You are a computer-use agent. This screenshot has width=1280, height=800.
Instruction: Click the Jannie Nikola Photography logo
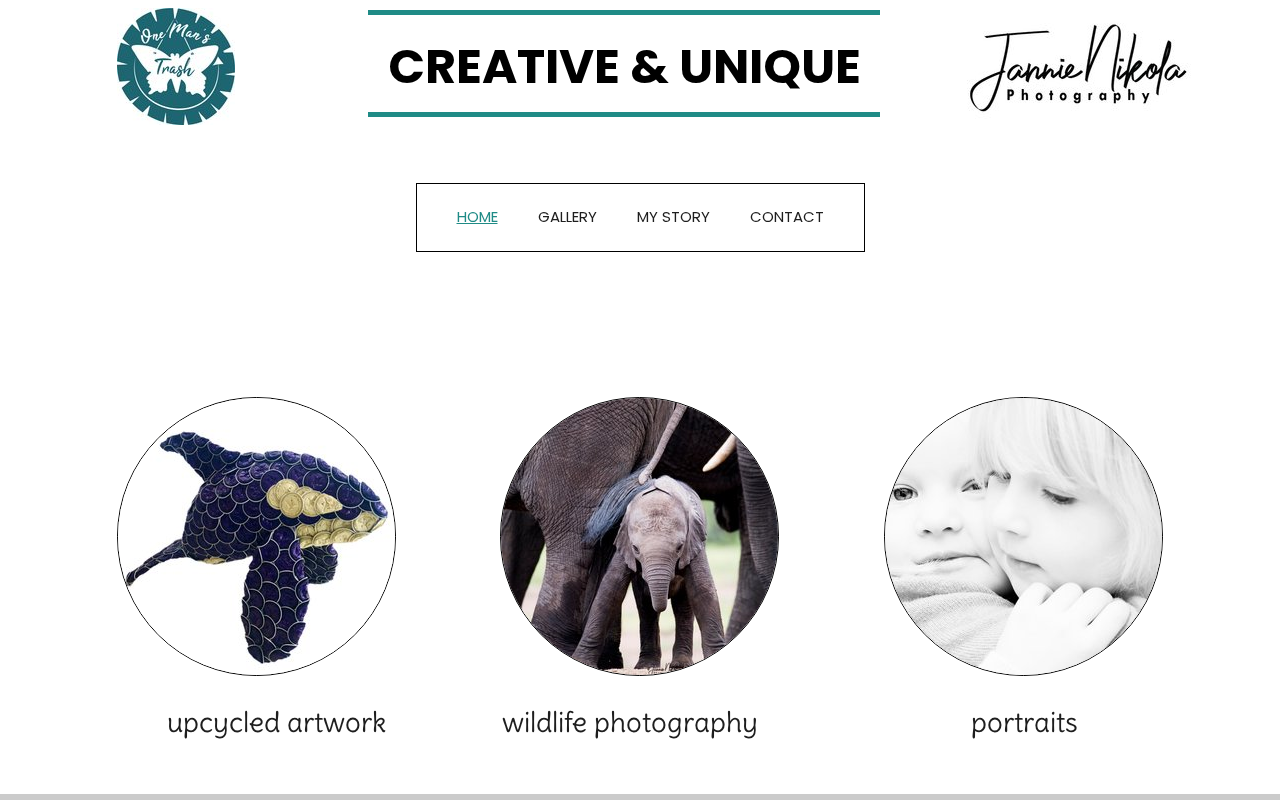point(1078,67)
